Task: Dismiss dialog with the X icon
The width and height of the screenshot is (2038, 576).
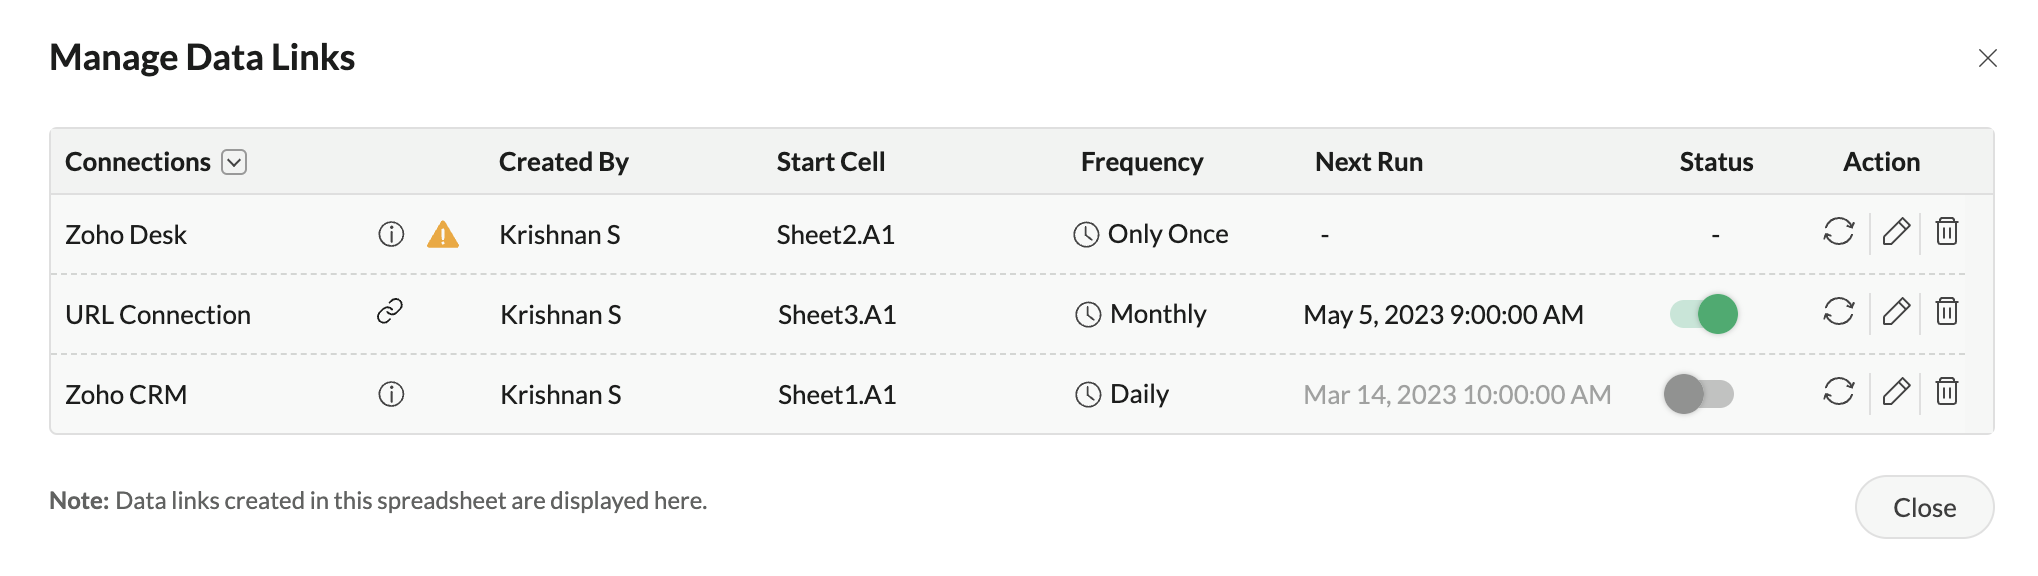Action: tap(1987, 58)
